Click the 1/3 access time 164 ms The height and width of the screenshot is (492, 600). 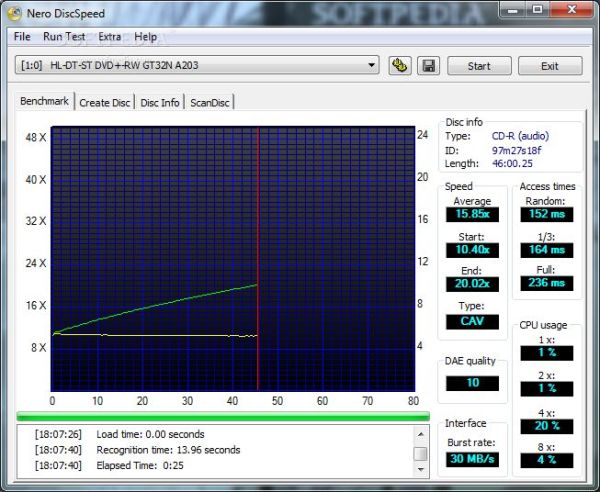click(547, 250)
